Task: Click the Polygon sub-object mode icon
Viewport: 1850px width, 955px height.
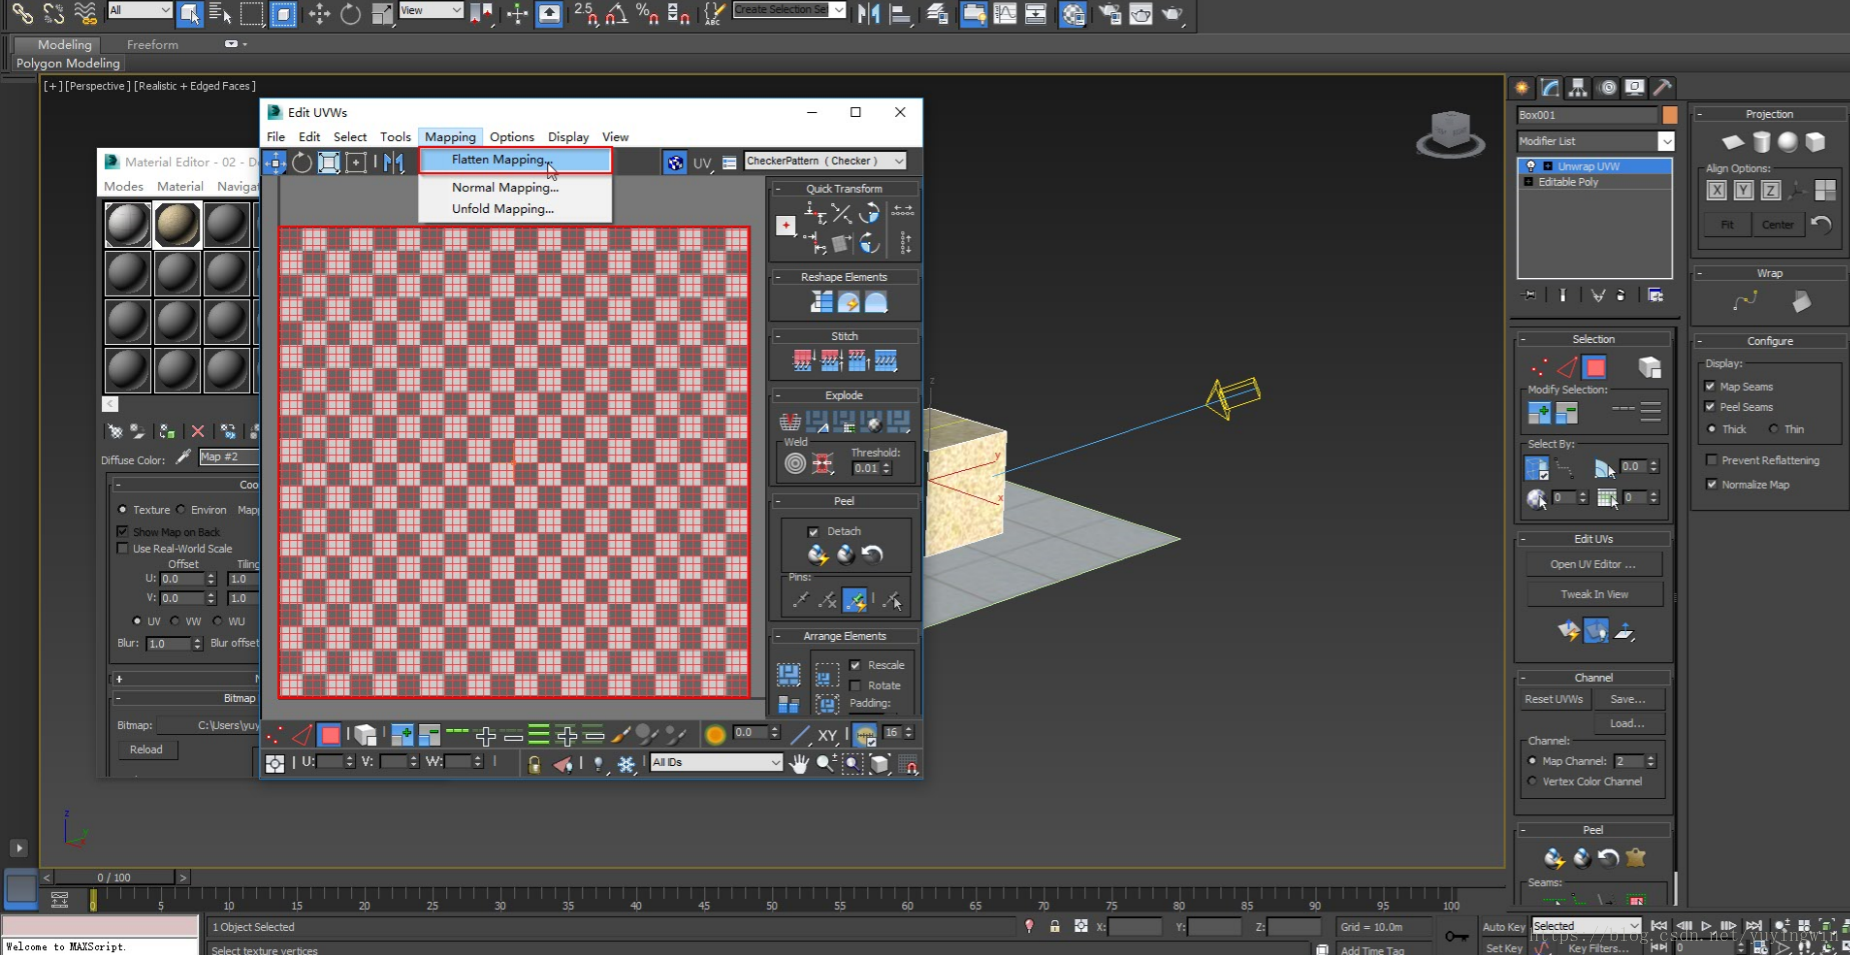Action: click(x=1595, y=367)
